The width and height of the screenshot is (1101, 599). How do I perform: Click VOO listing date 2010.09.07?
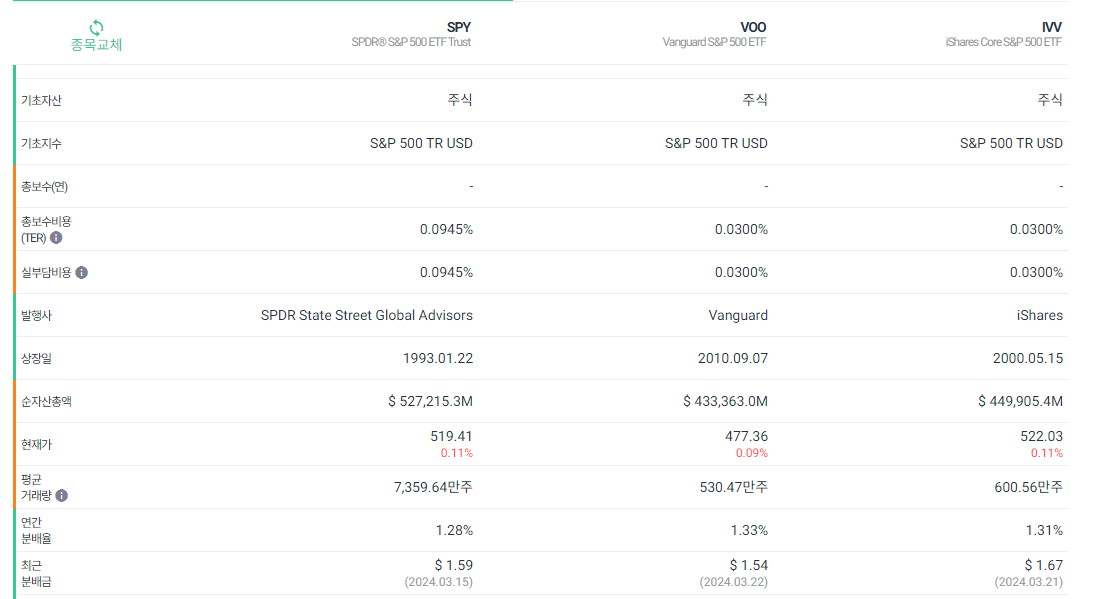pos(733,359)
